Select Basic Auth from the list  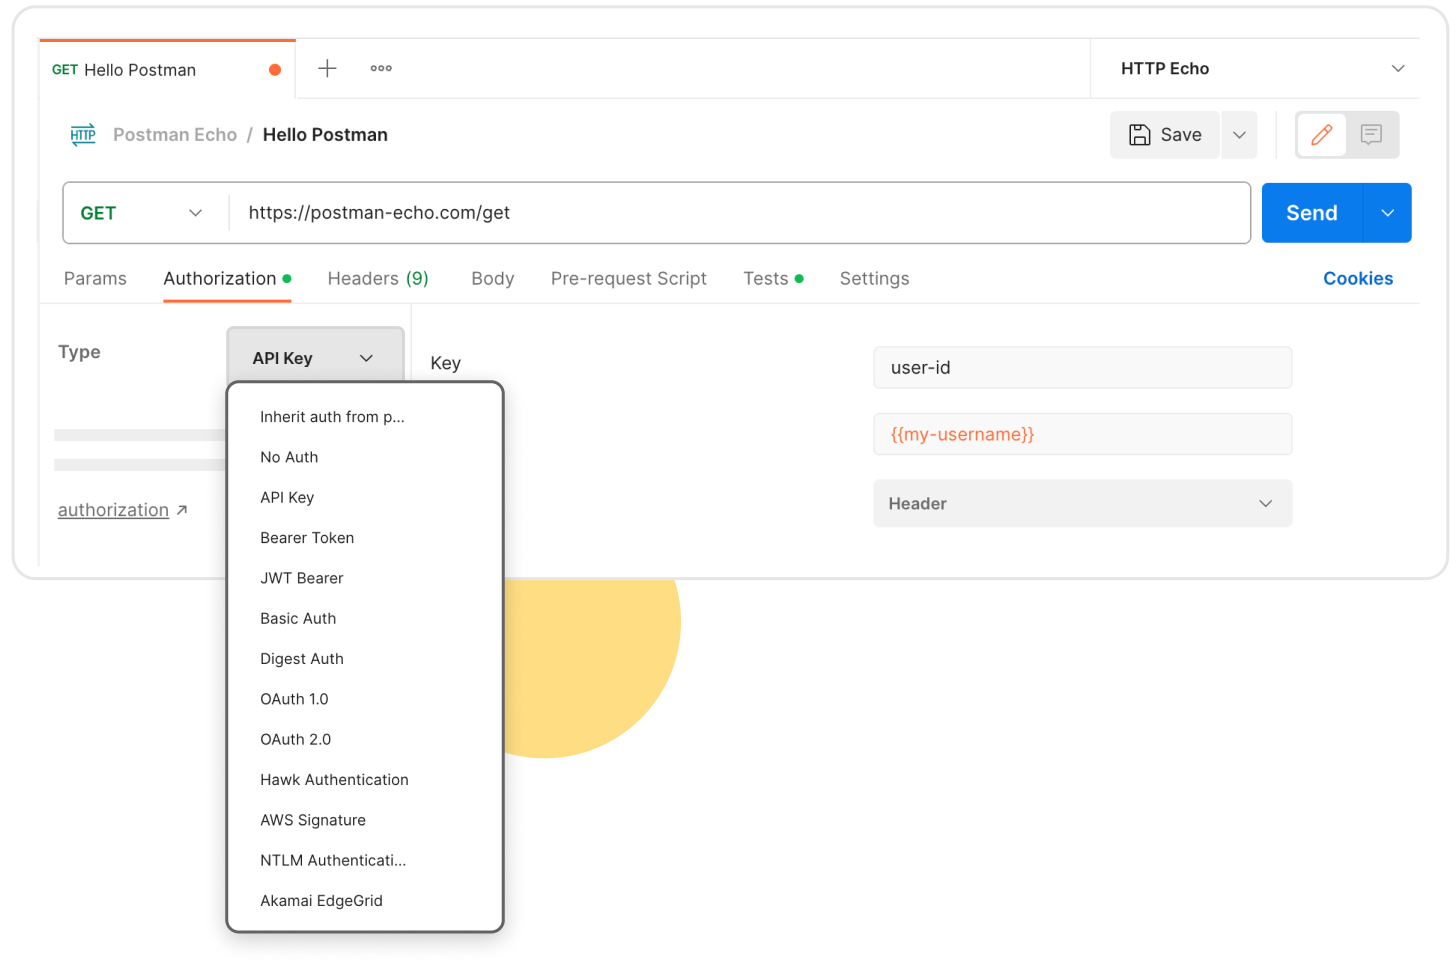(x=298, y=618)
